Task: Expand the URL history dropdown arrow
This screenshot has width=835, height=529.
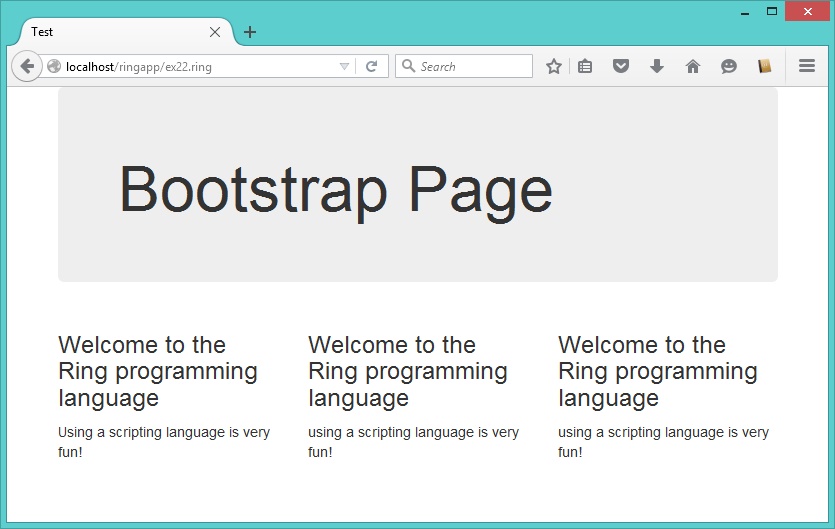Action: click(x=344, y=66)
